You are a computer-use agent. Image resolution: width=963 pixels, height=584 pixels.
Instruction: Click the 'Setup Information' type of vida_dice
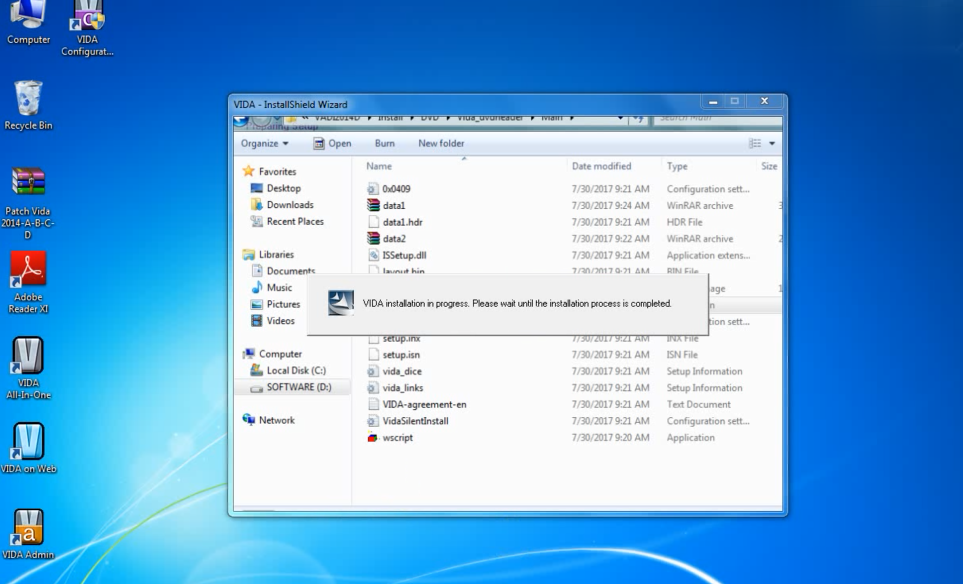pos(704,371)
